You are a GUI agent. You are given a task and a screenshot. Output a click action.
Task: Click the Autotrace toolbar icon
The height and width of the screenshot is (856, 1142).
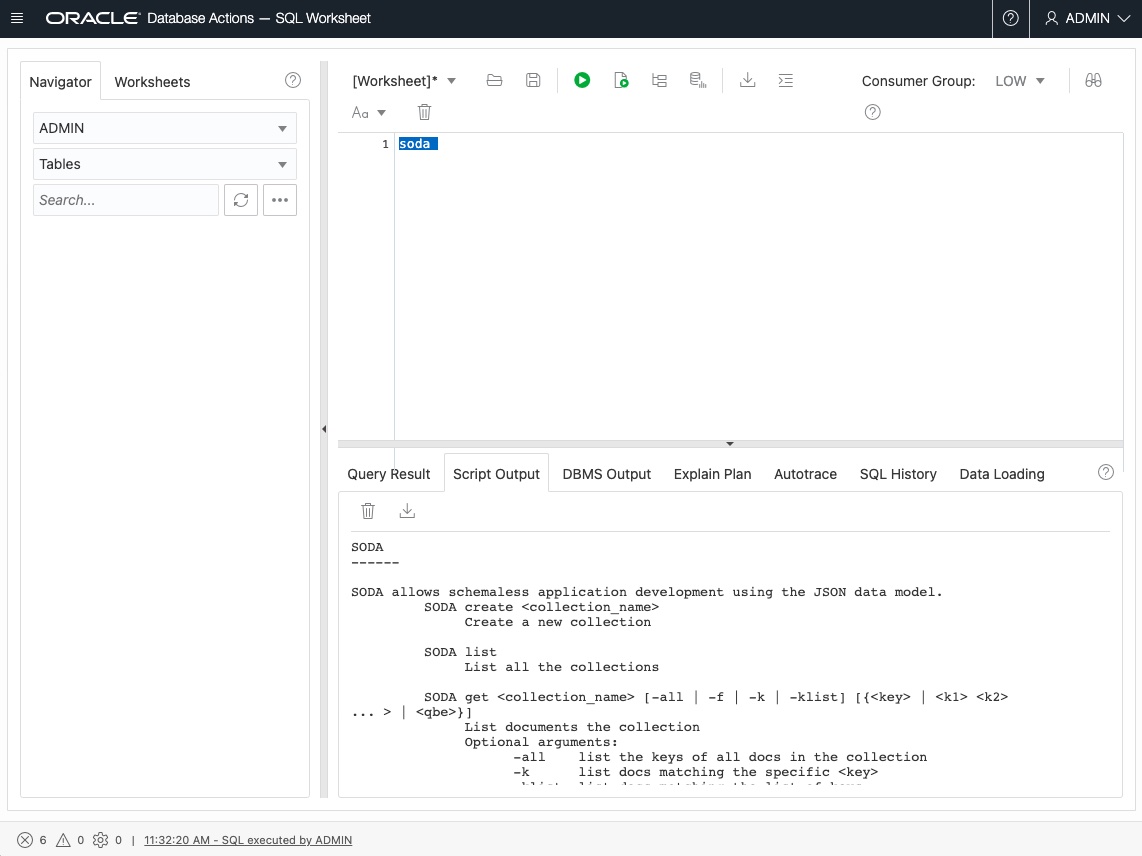coord(699,81)
